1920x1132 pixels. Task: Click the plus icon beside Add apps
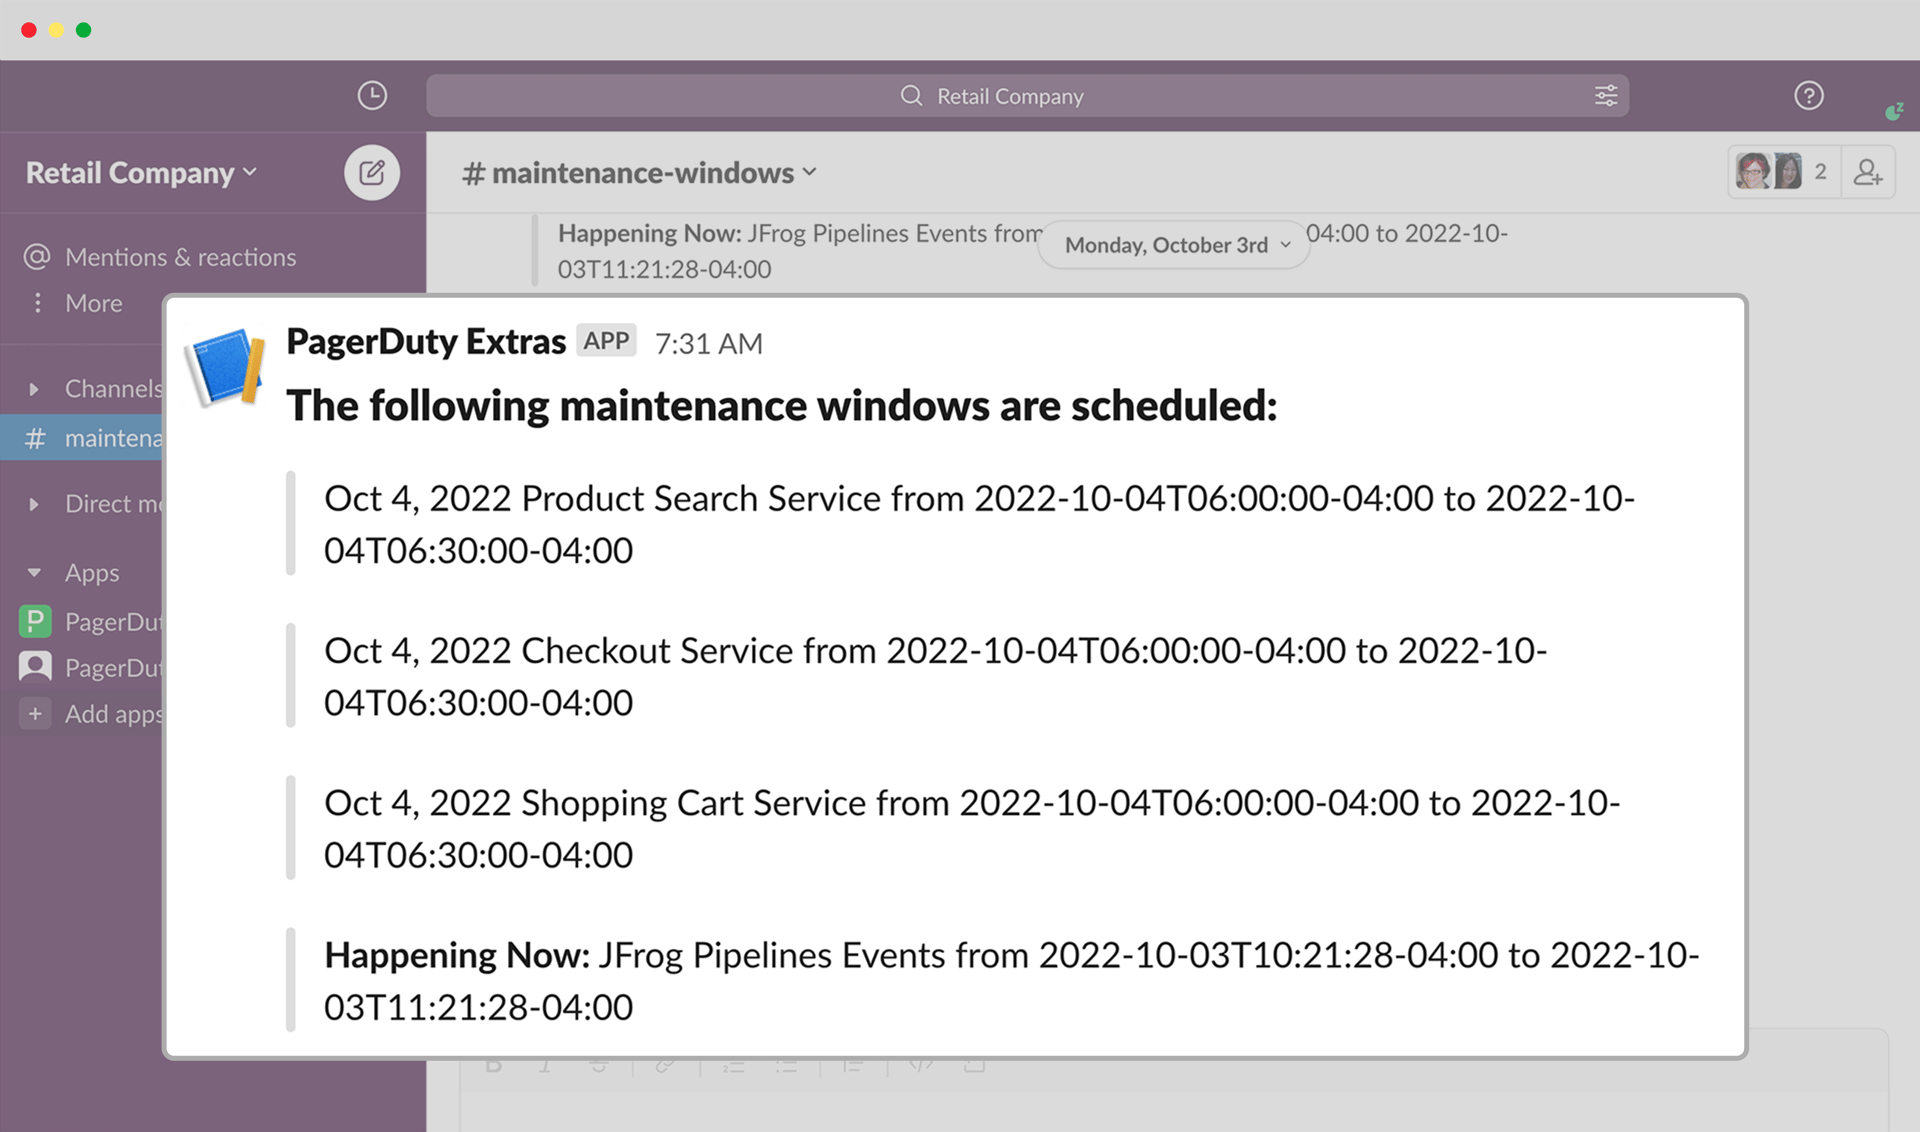coord(36,714)
